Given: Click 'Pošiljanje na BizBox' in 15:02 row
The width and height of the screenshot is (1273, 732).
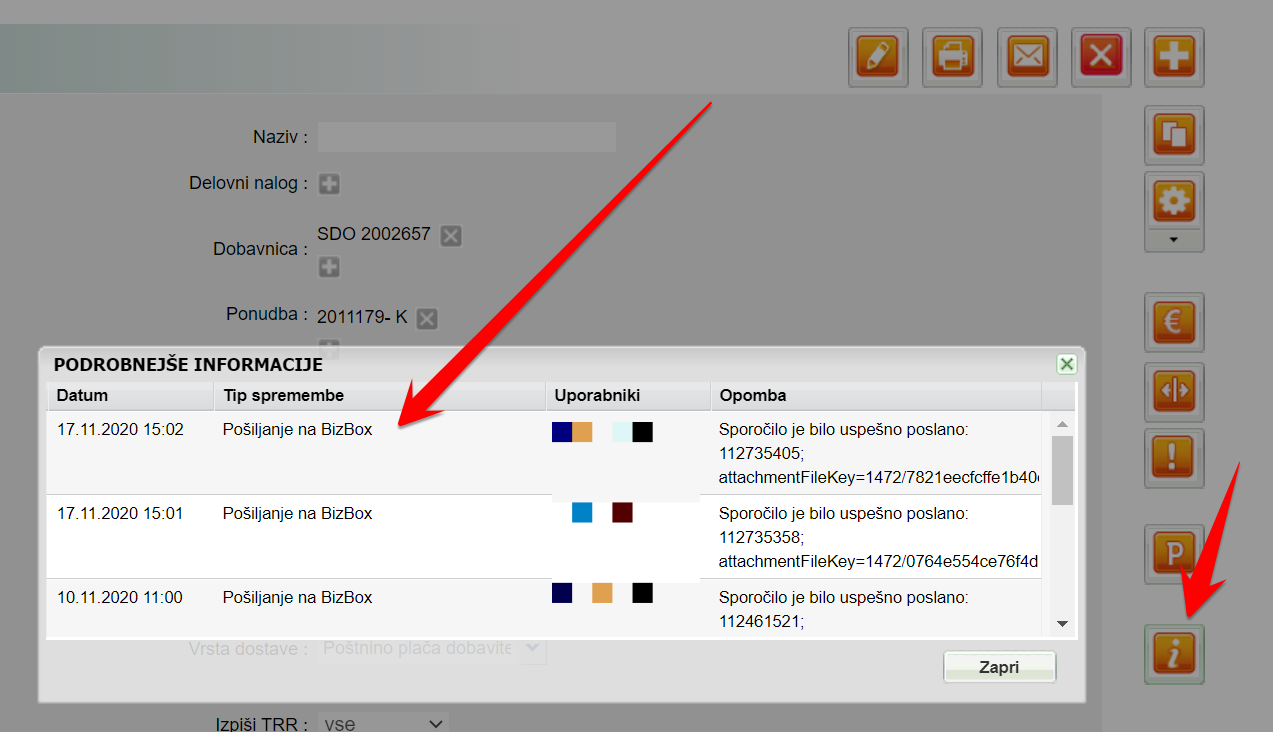Looking at the screenshot, I should 297,430.
